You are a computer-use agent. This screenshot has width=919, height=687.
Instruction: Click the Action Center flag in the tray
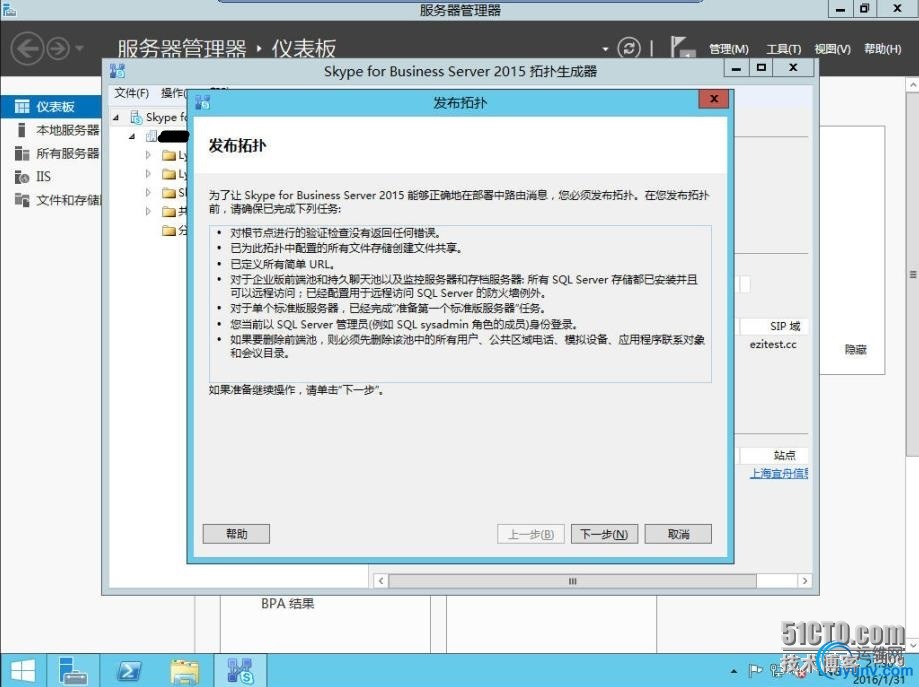coord(755,671)
